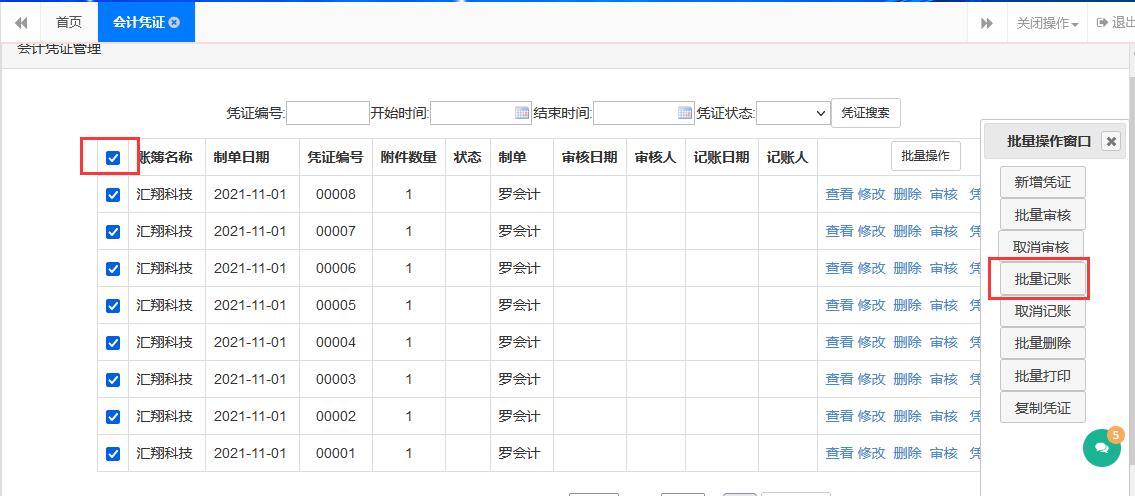Click into the 凭证编号 input field
The image size is (1135, 496).
(328, 113)
